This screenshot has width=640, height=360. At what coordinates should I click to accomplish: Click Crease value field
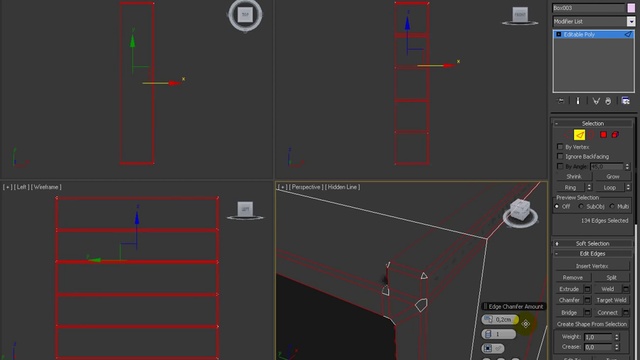point(598,347)
